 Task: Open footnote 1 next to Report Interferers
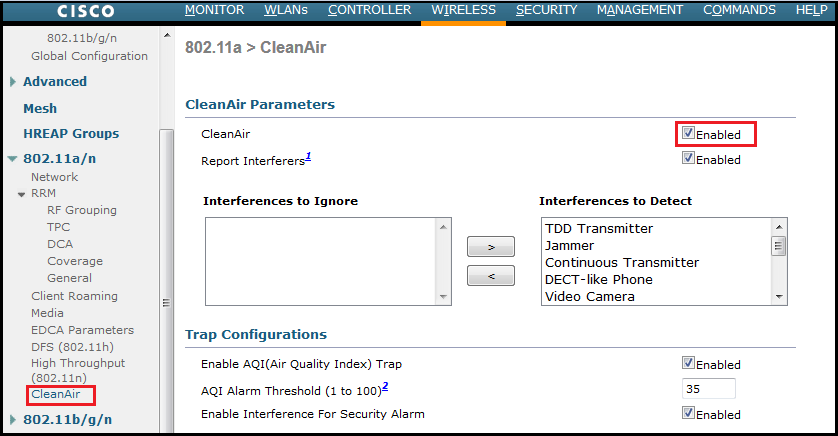(x=309, y=157)
